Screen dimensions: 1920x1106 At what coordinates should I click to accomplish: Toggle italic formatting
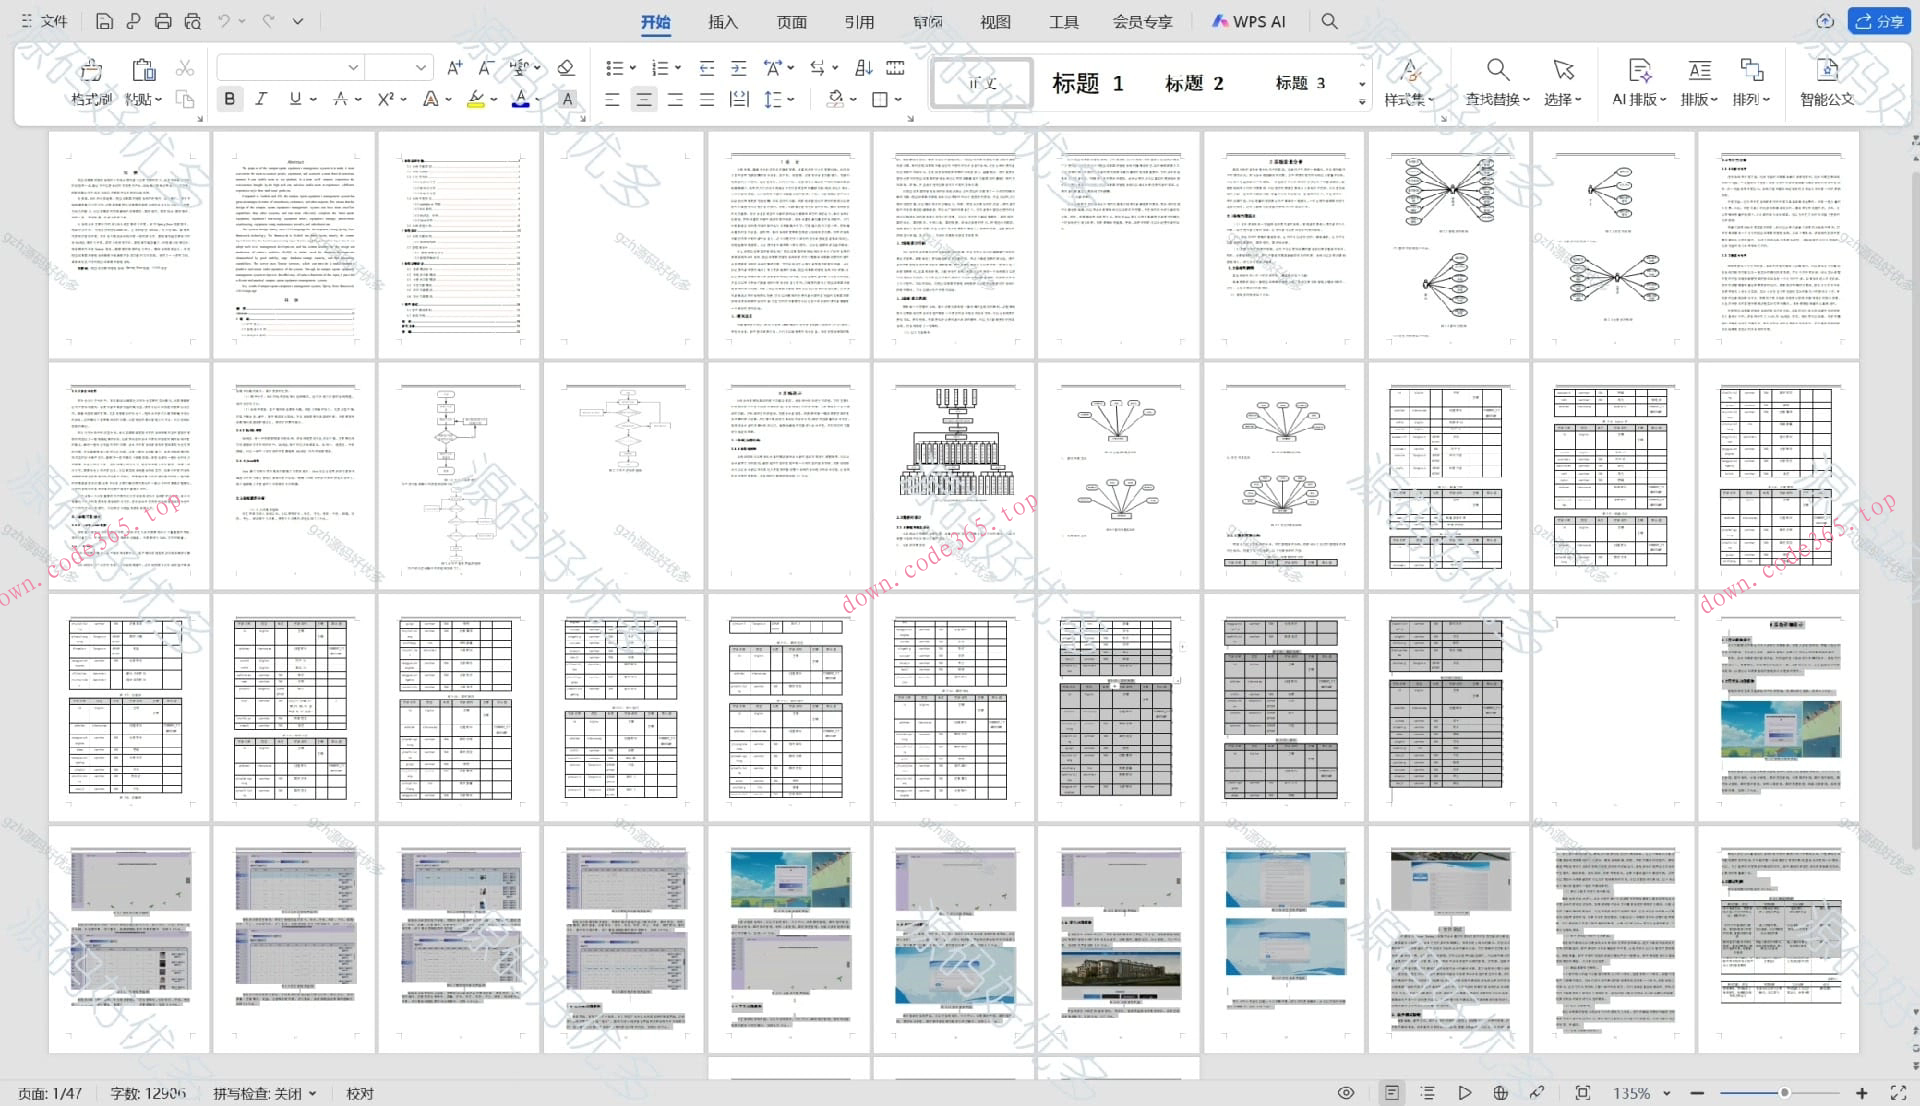[x=261, y=99]
